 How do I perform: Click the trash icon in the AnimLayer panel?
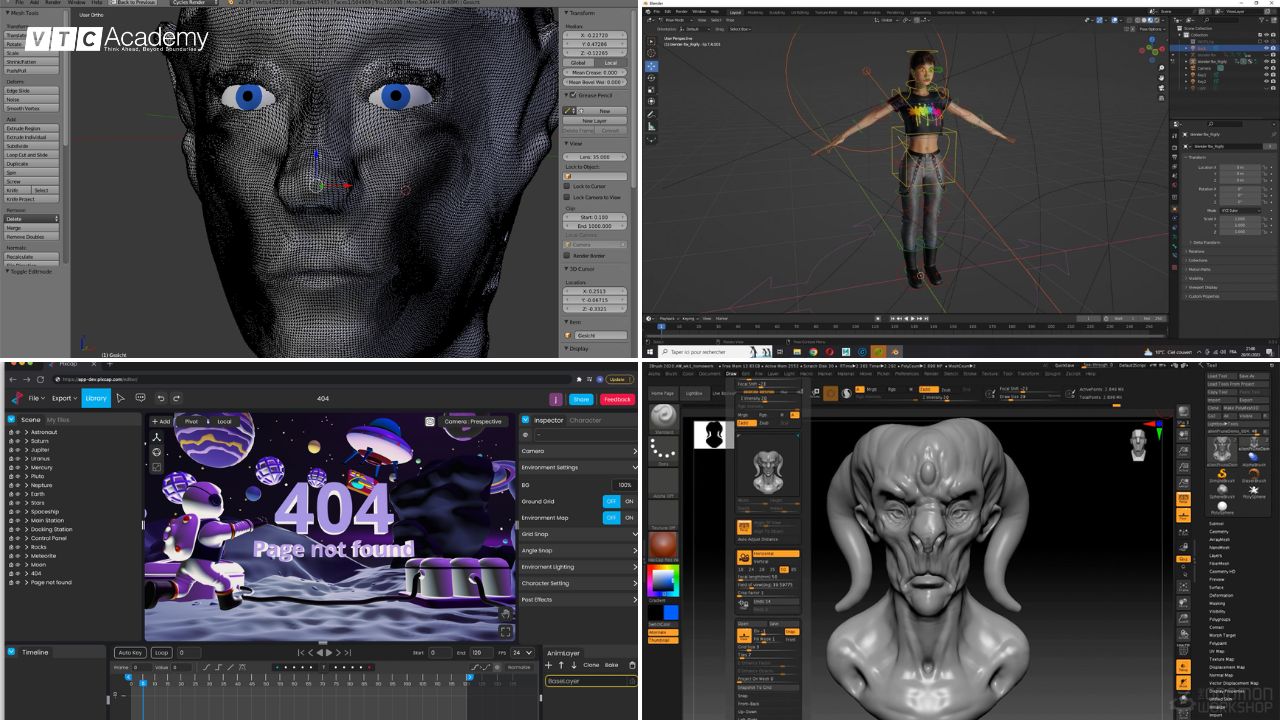pos(632,666)
